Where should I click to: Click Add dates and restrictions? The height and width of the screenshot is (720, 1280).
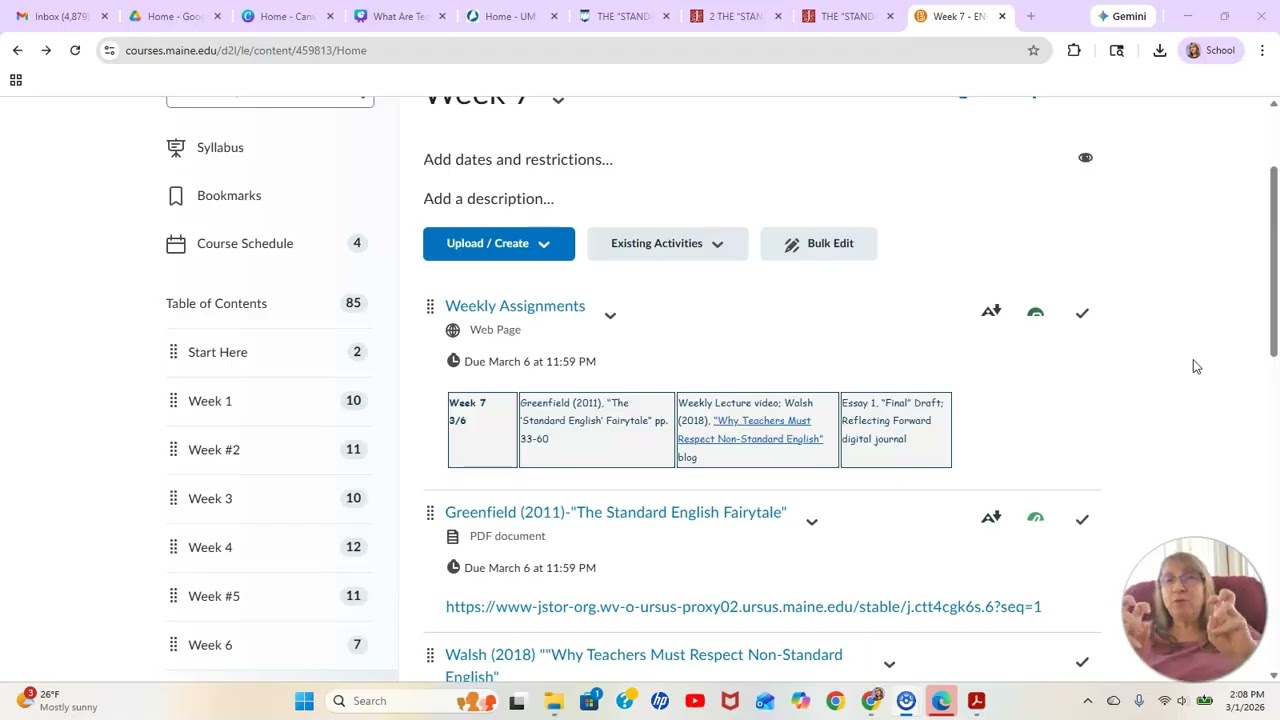click(x=518, y=160)
